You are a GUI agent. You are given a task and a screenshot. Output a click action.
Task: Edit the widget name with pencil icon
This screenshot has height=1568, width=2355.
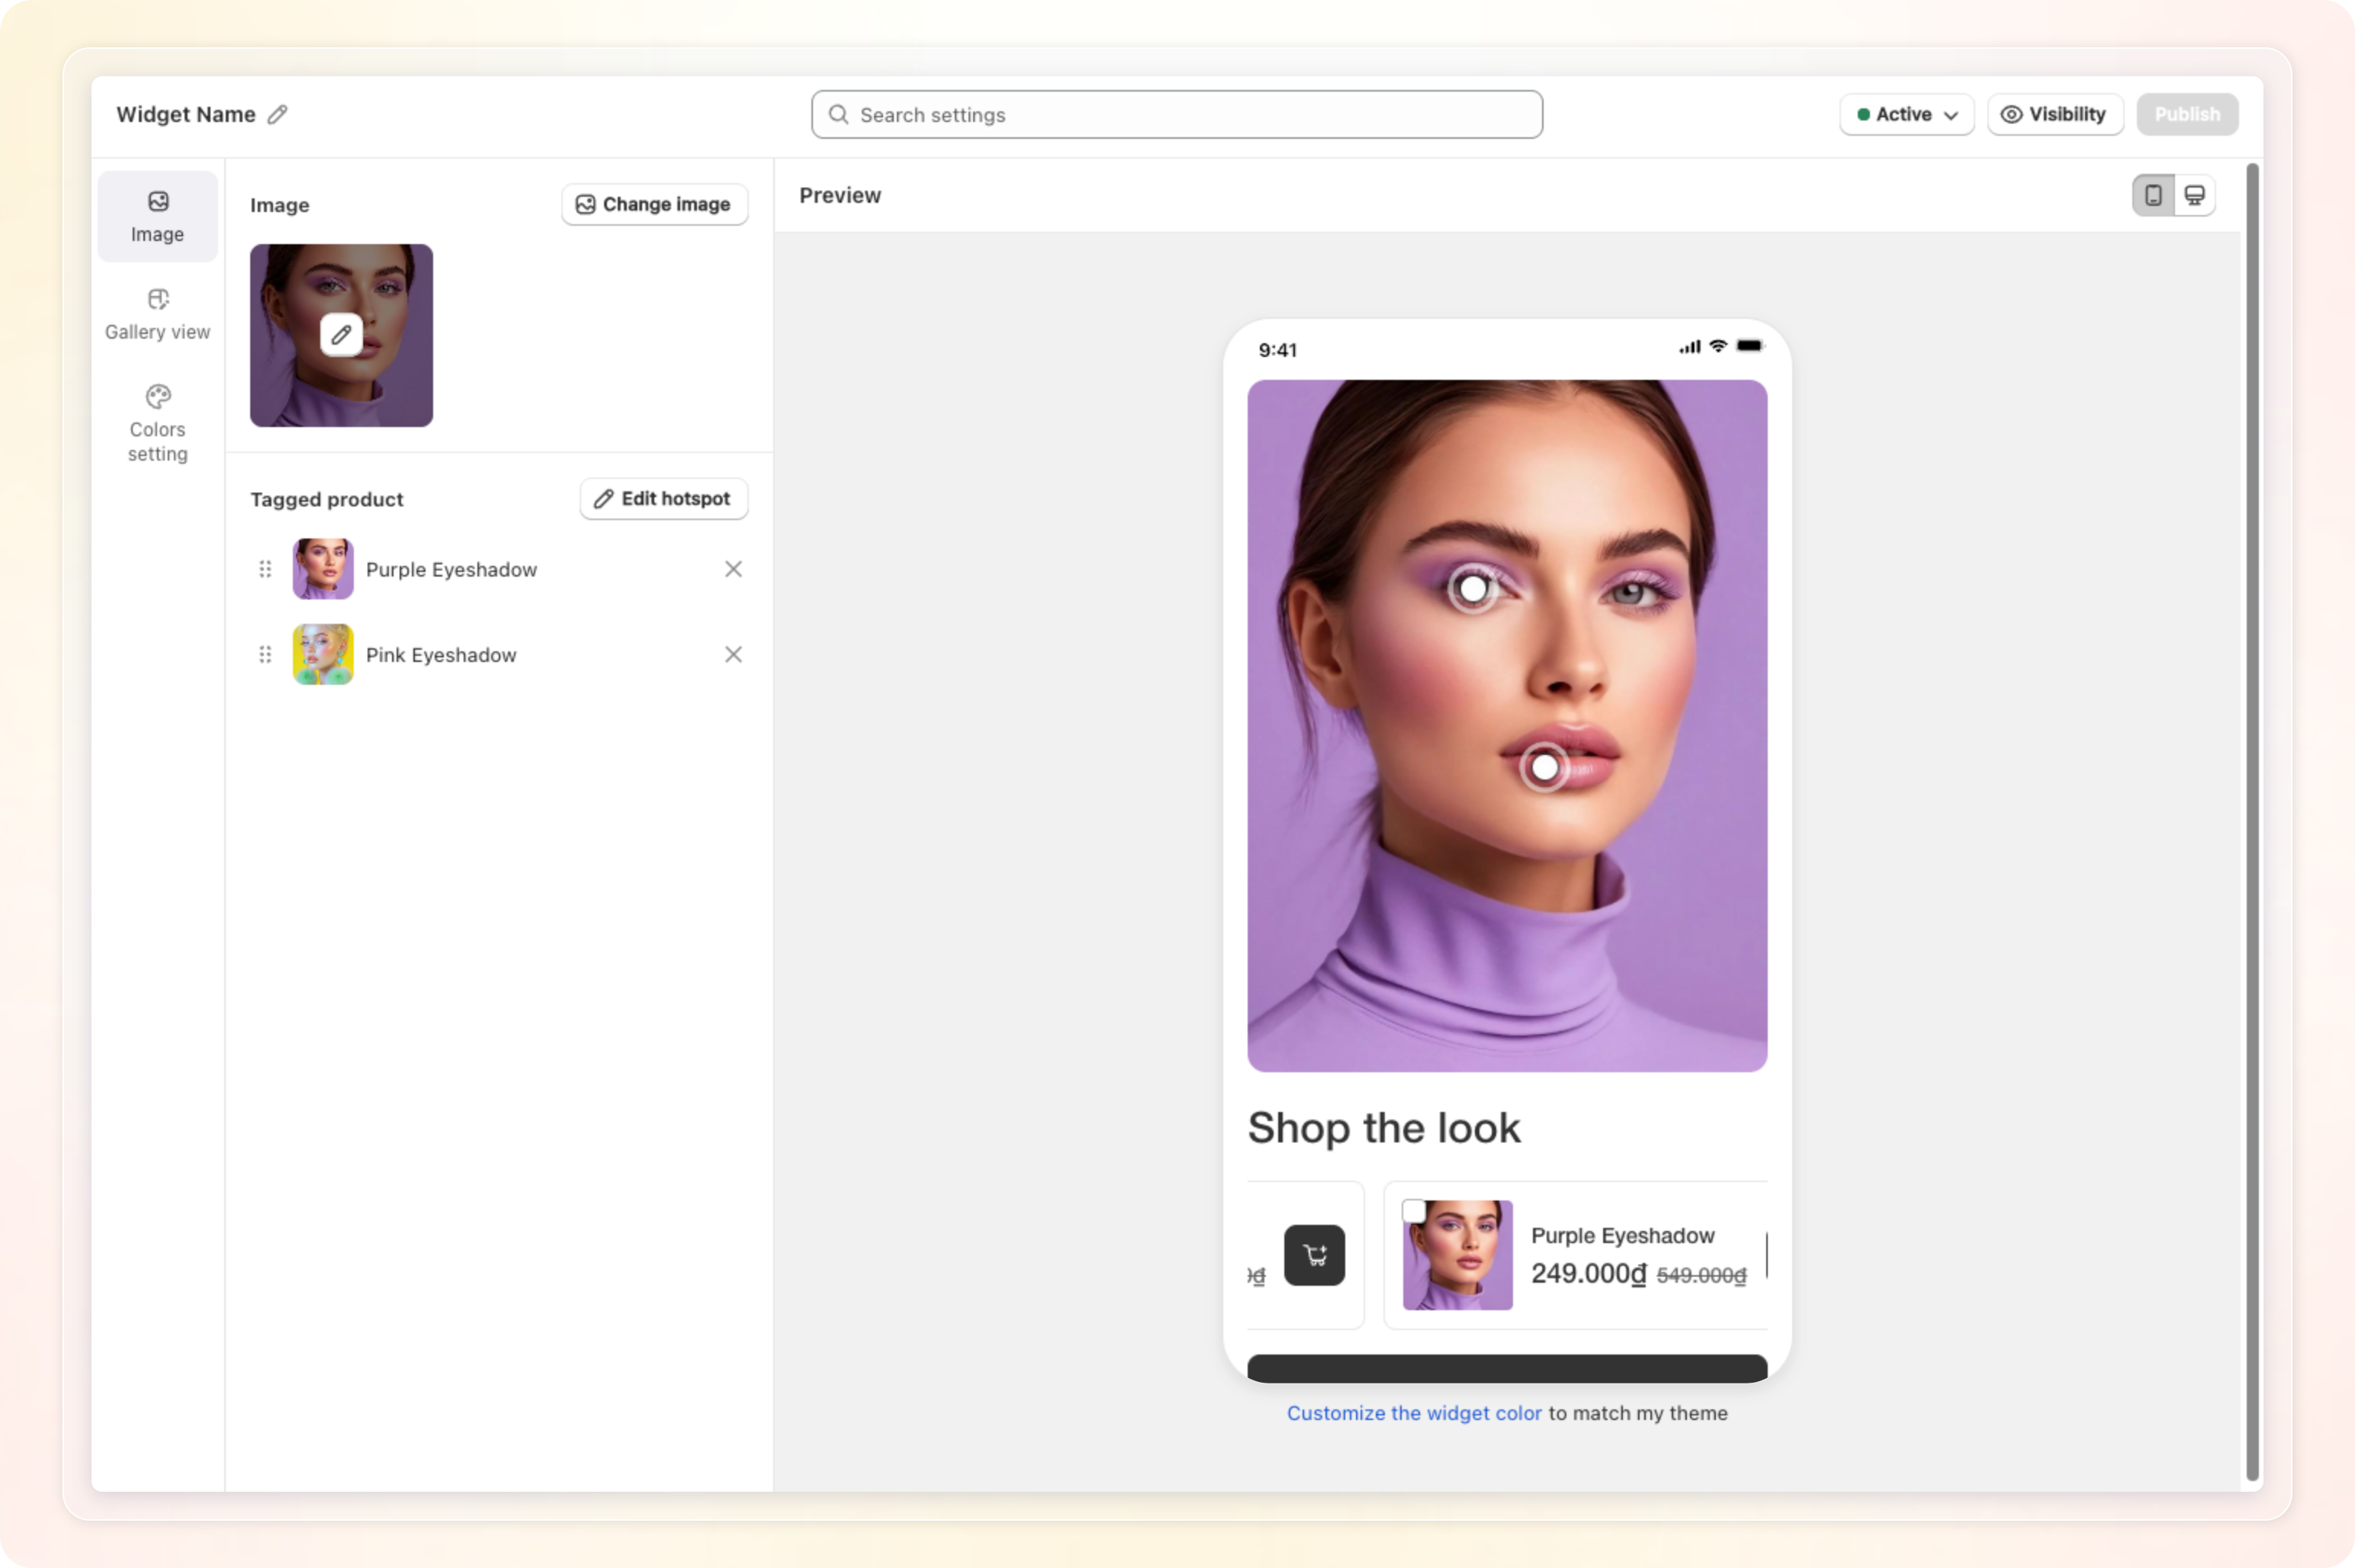(277, 115)
